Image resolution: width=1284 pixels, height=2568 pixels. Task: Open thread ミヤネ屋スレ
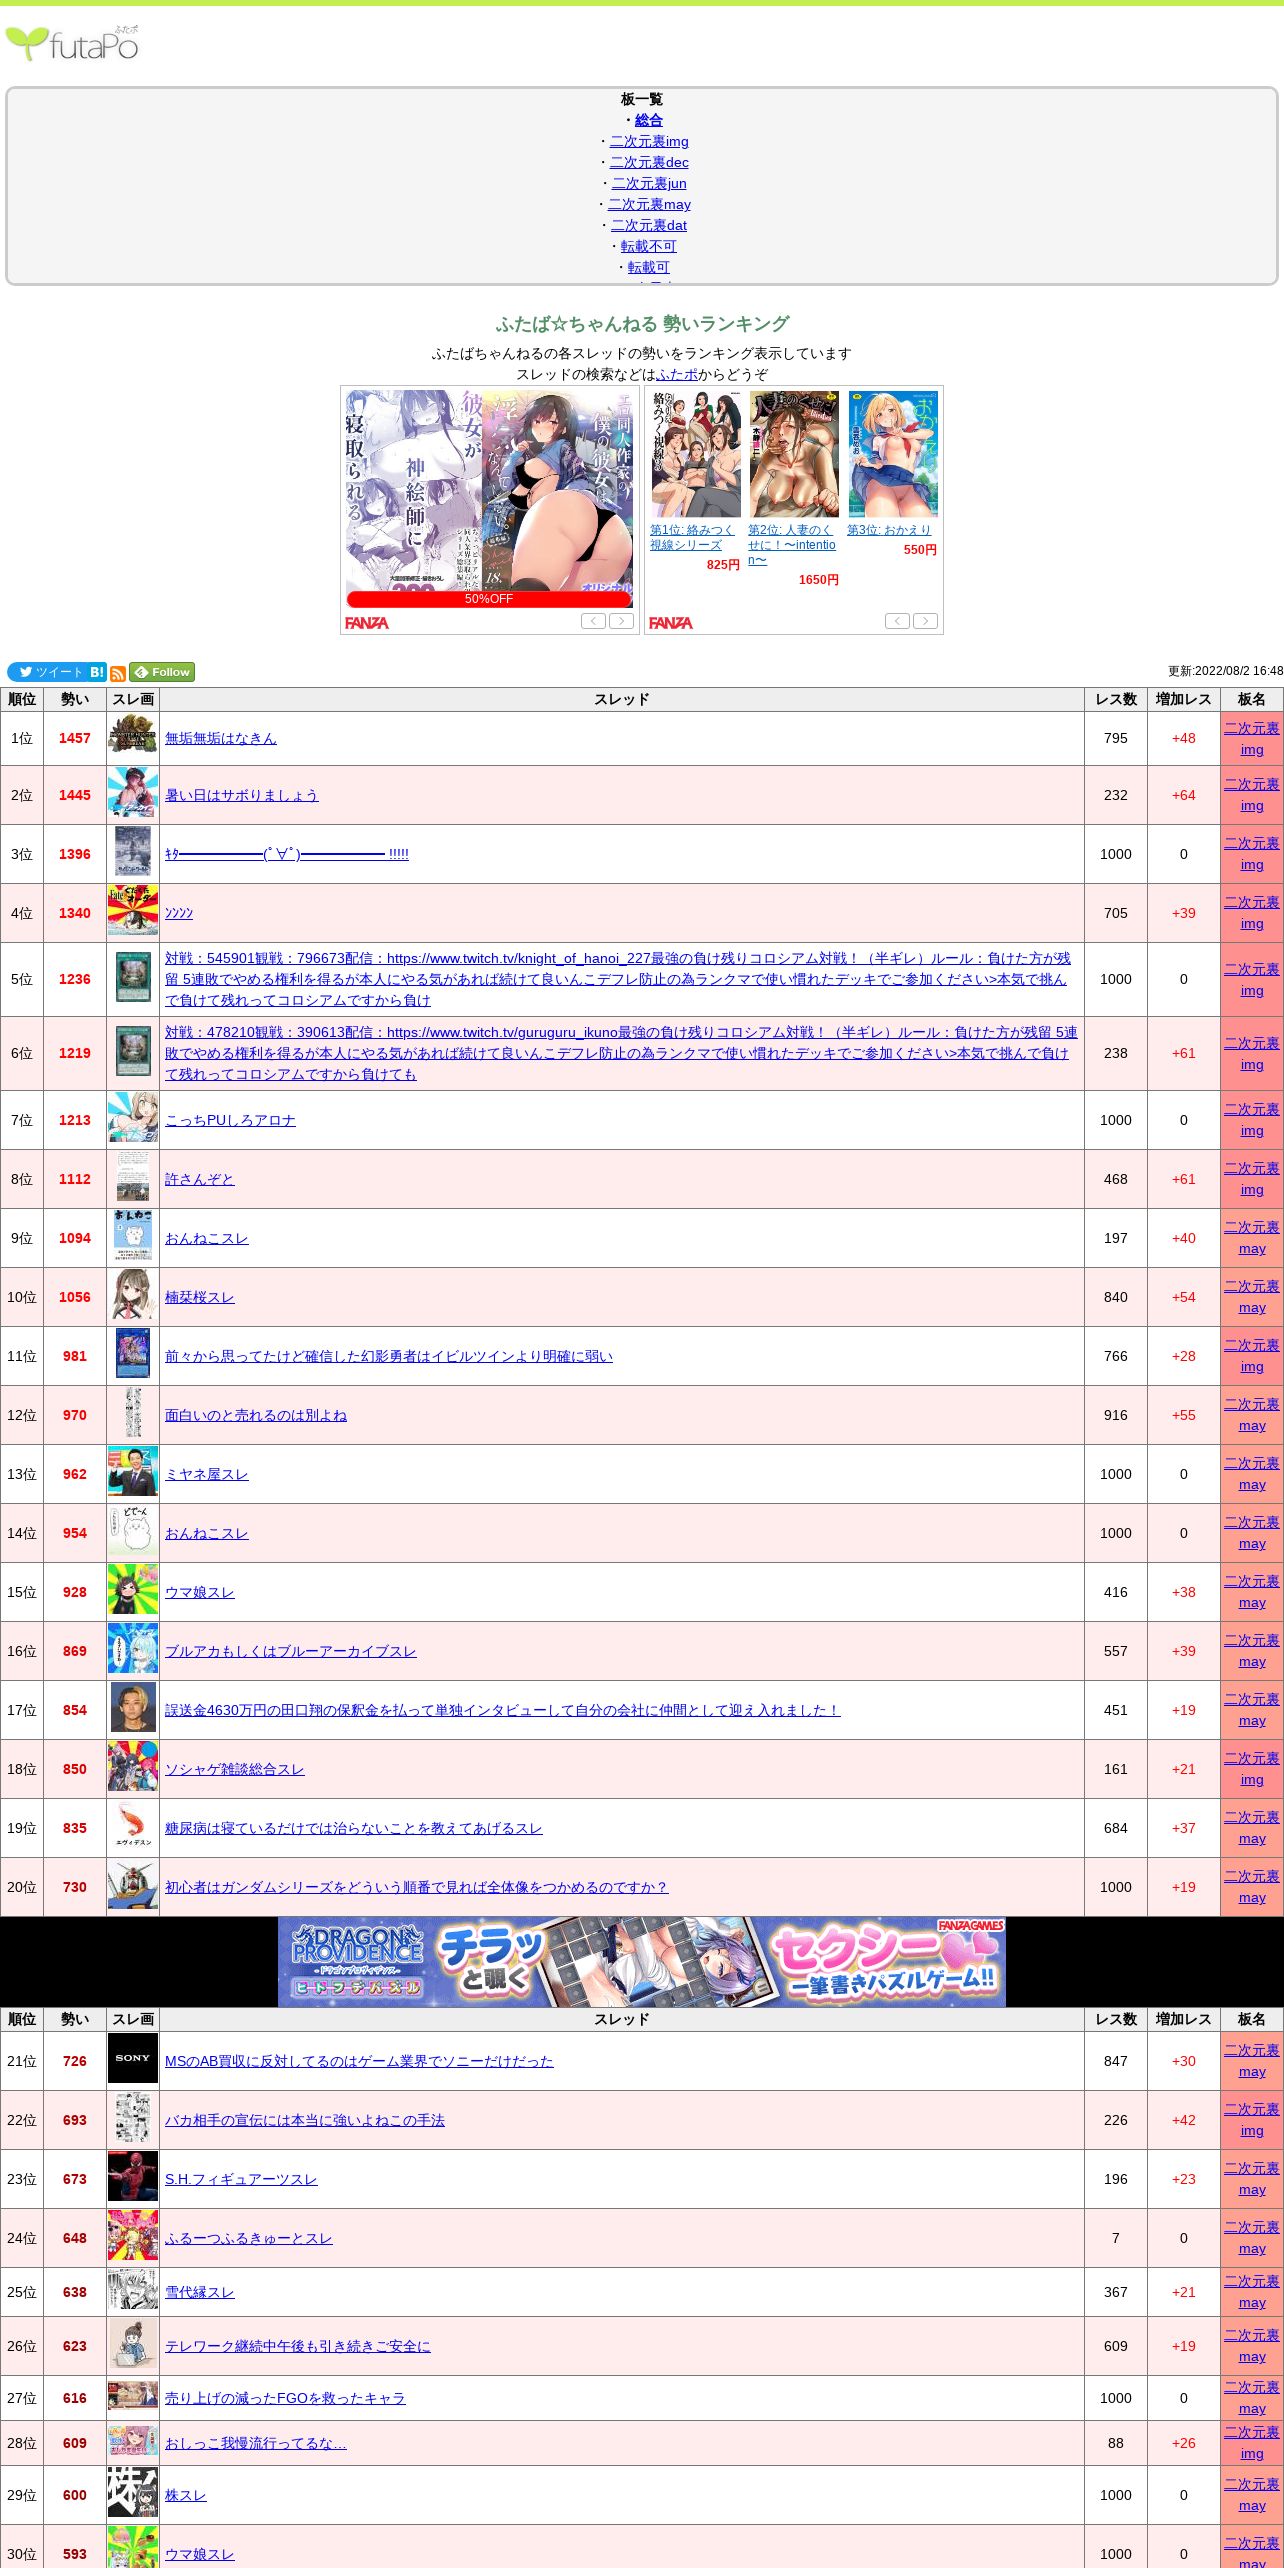(207, 1474)
